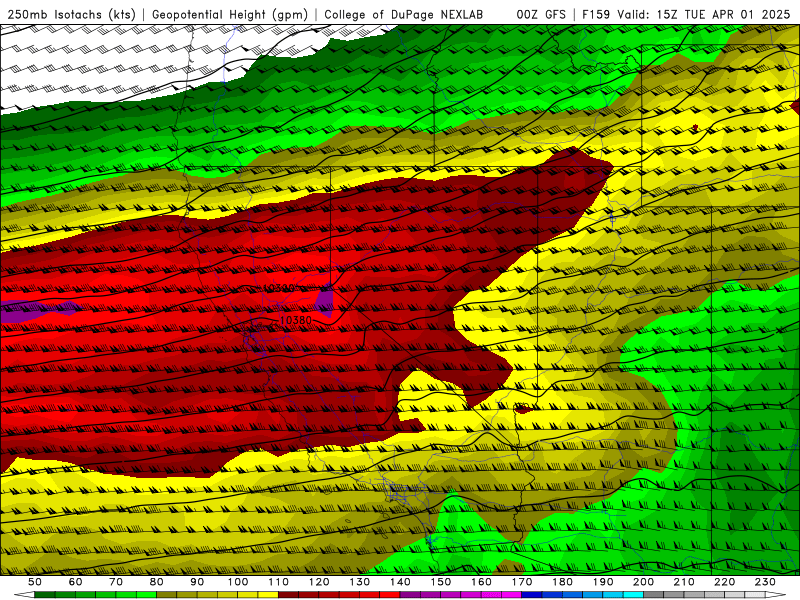Click the purple 140-knot patch beside the 10380 label
800x600 pixels.
tap(324, 299)
